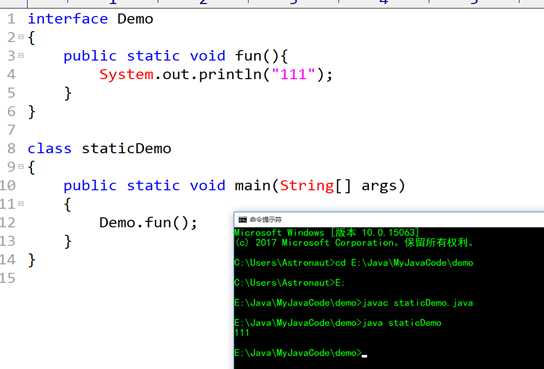Click the last console prompt with blinking cursor

coord(300,353)
